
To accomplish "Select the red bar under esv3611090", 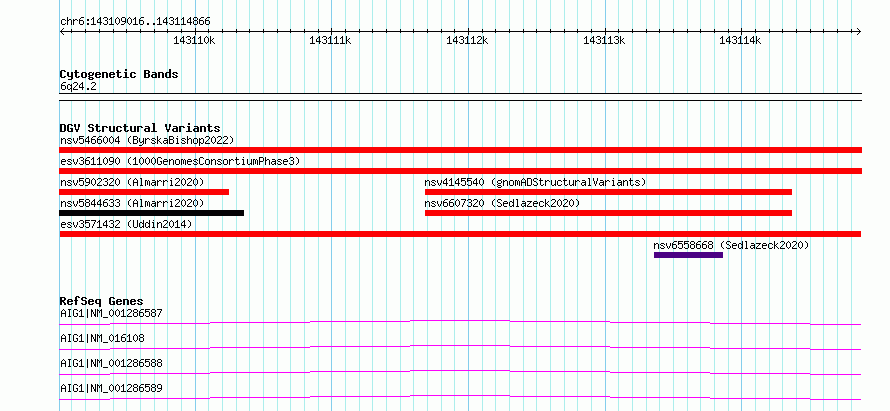I will (461, 171).
